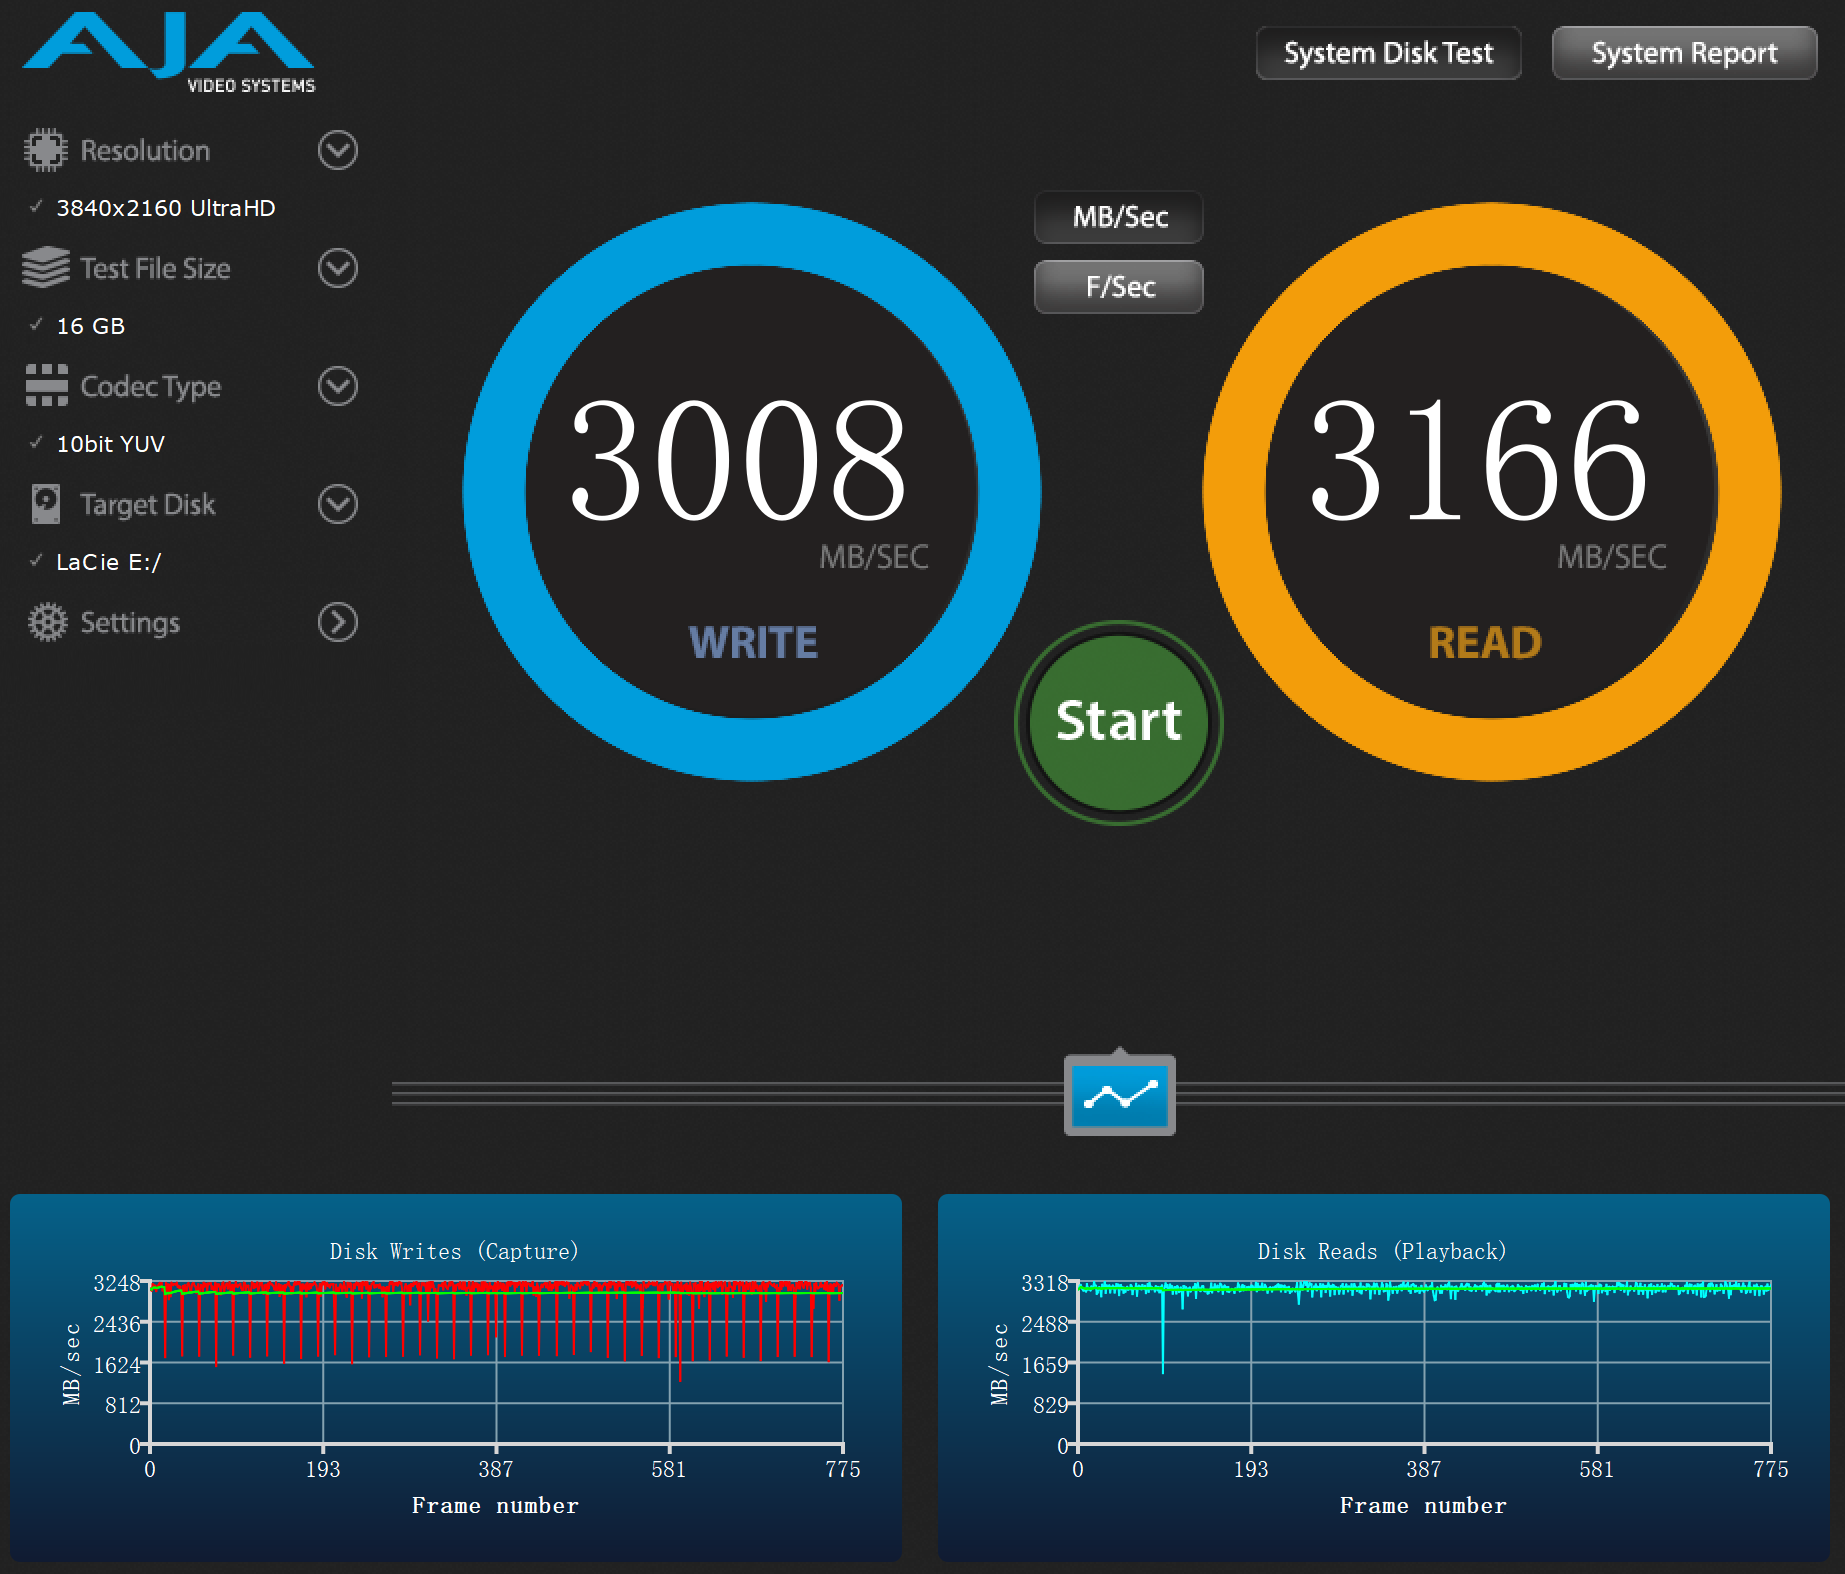Click the AJA Video Systems logo
Image resolution: width=1845 pixels, height=1574 pixels.
tap(168, 54)
